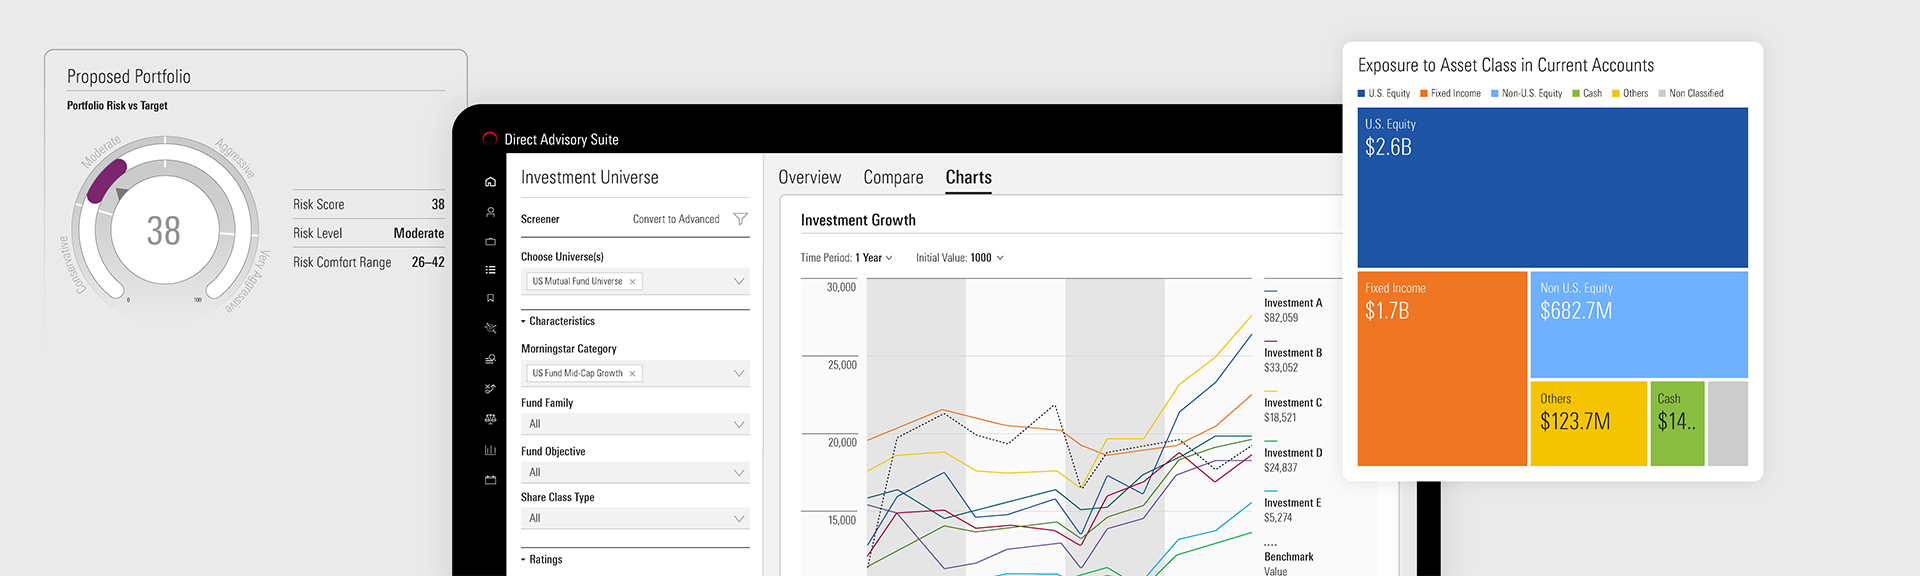Open the calendar sidebar icon
The width and height of the screenshot is (1920, 576).
coord(490,480)
